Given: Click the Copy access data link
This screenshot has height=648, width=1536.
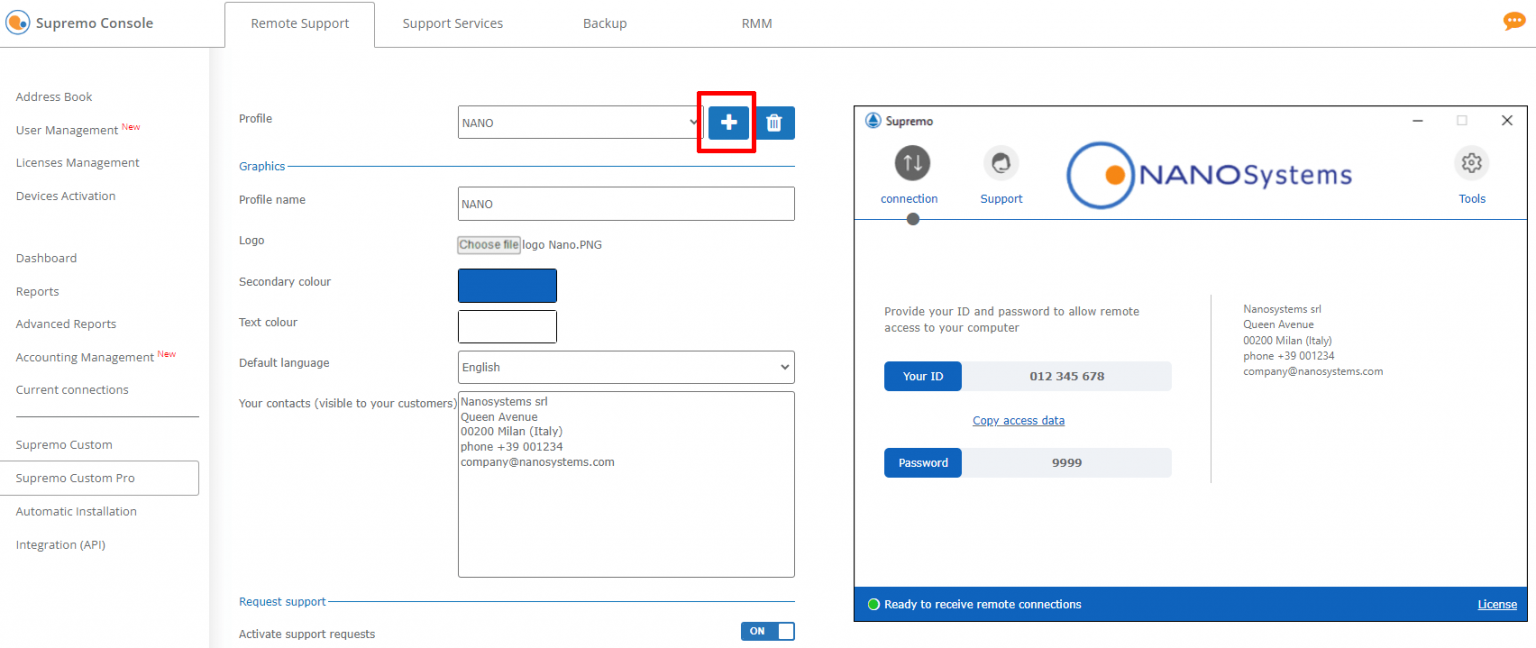Looking at the screenshot, I should point(1018,420).
